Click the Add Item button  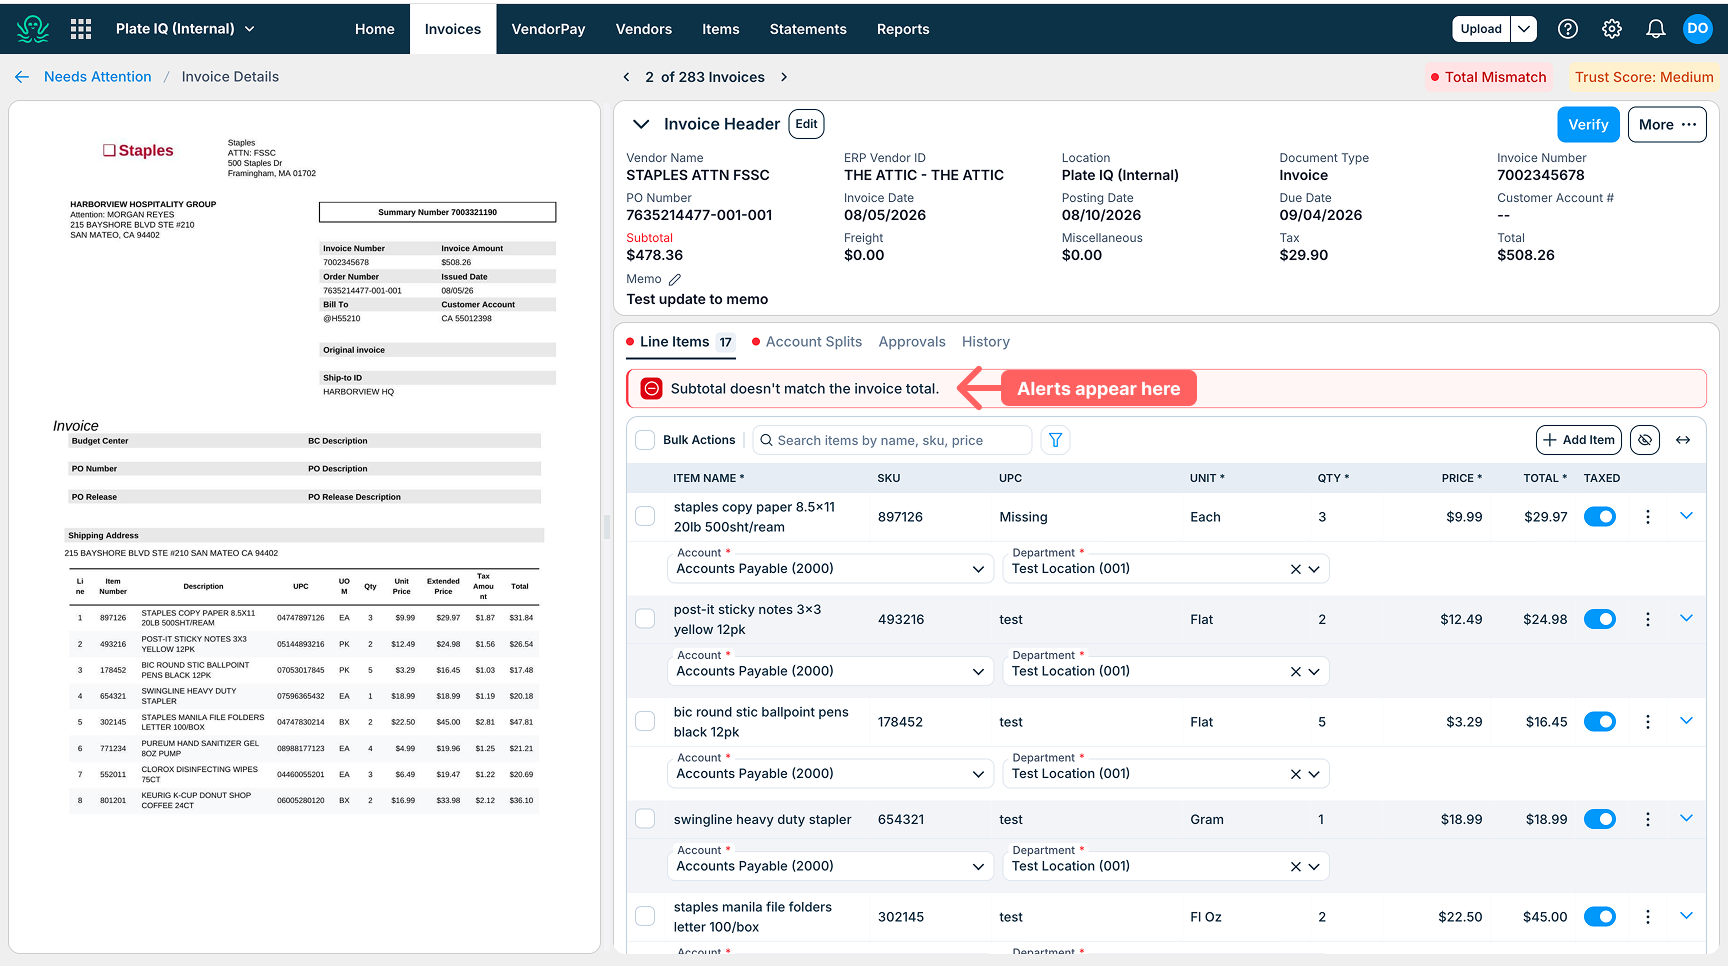pyautogui.click(x=1579, y=440)
